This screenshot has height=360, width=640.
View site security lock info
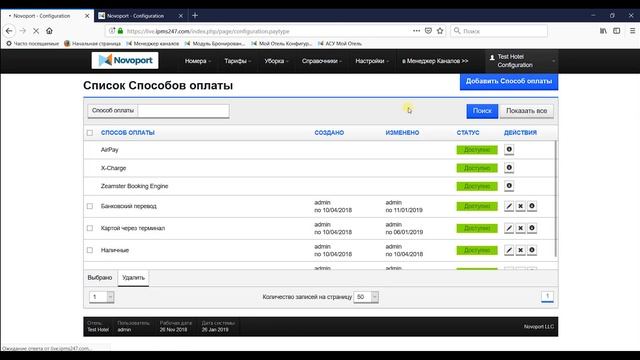click(120, 31)
